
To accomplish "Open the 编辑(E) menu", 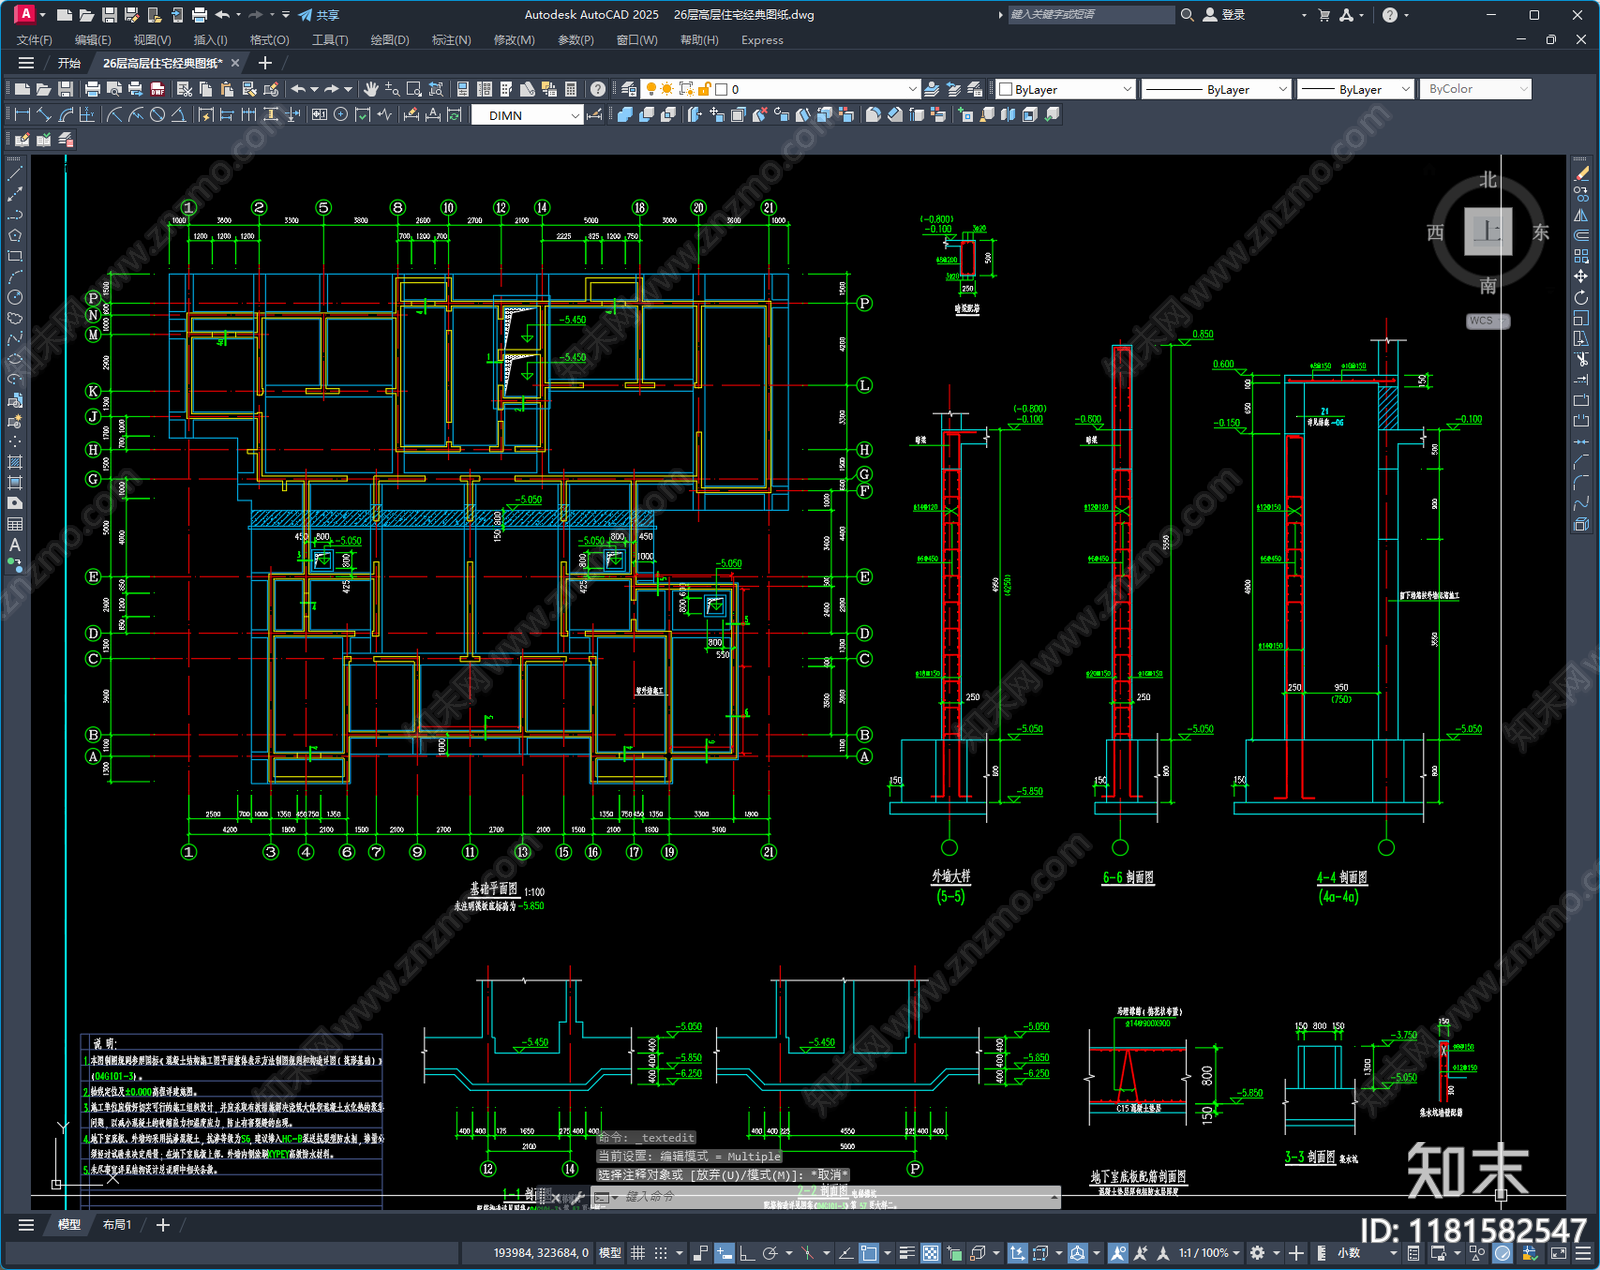I will click(x=93, y=40).
